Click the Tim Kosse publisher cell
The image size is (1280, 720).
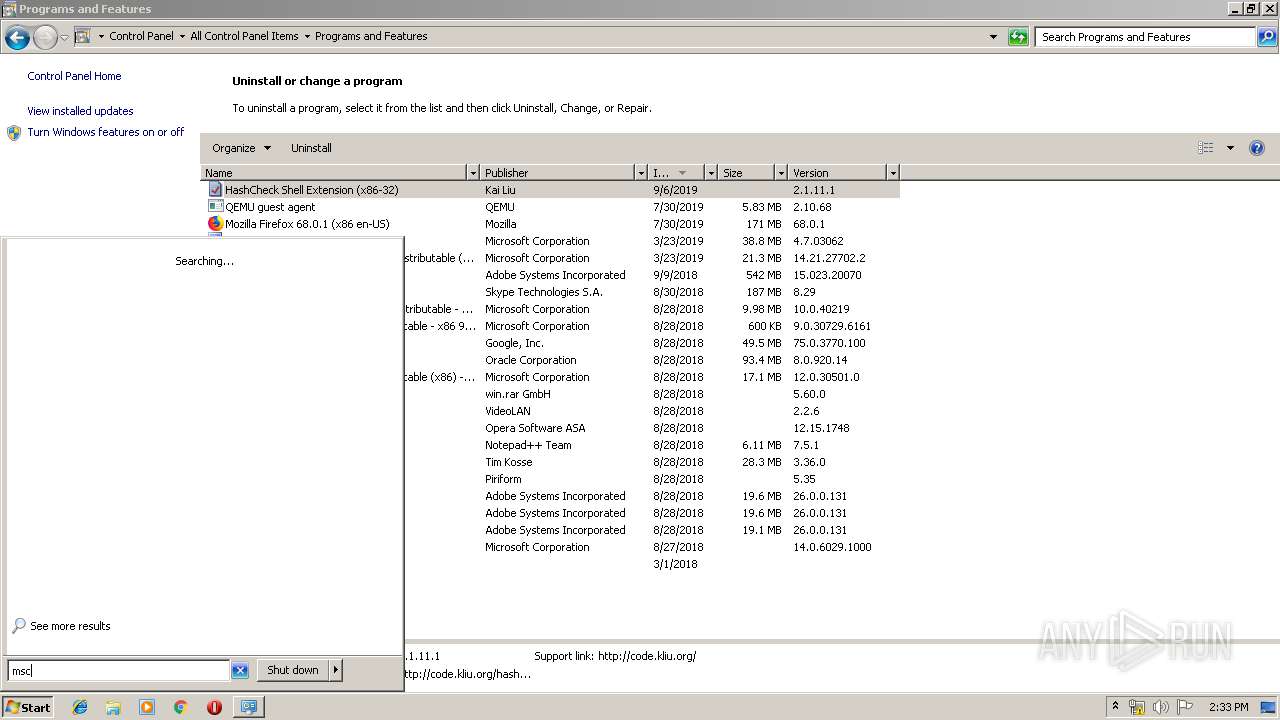509,462
